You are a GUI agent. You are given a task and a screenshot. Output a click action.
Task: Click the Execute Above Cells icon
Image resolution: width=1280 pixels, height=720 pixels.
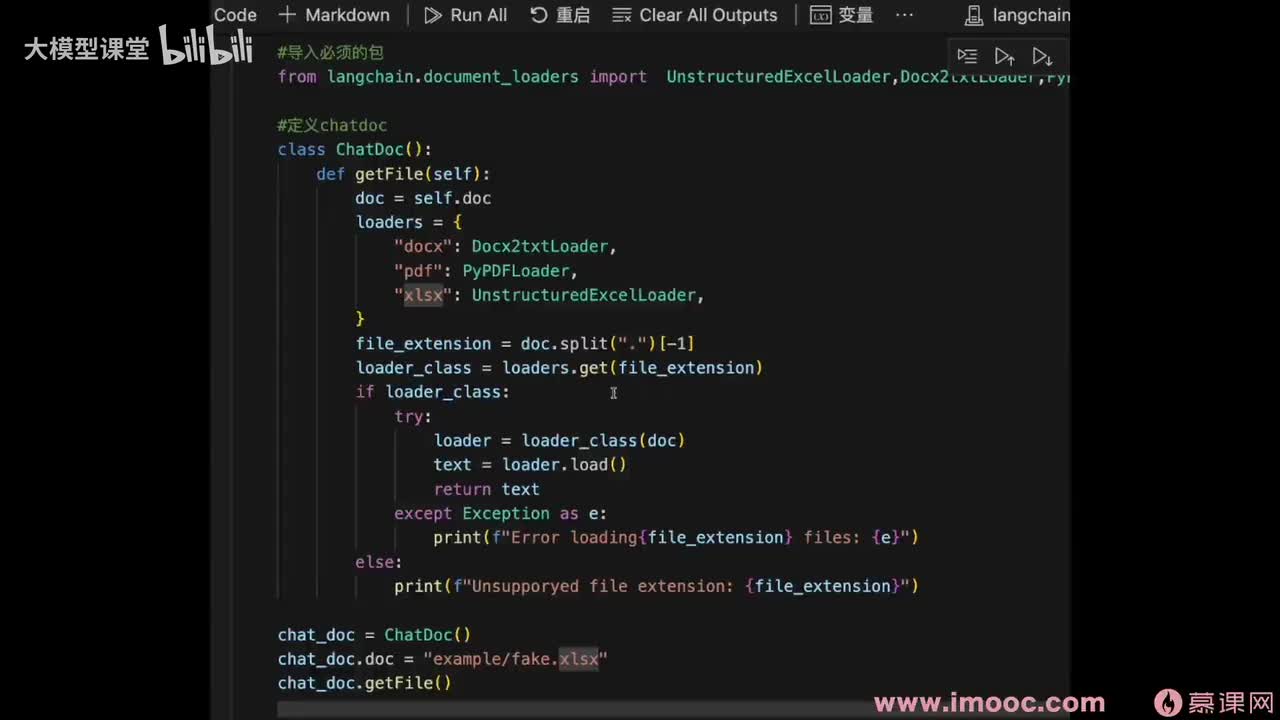coord(1005,56)
